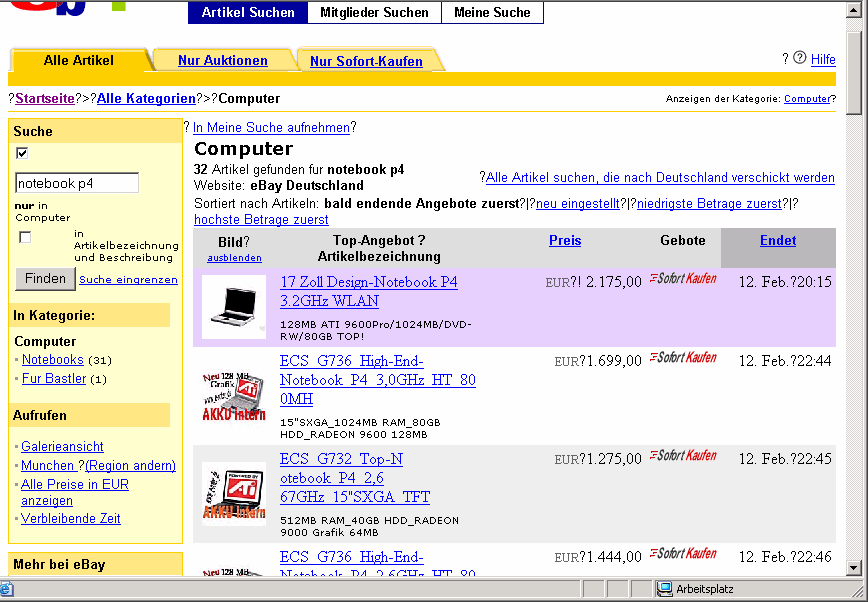Open 17 Zoll Design-Notebook P4 3.2GHz WLAN listing

click(369, 291)
